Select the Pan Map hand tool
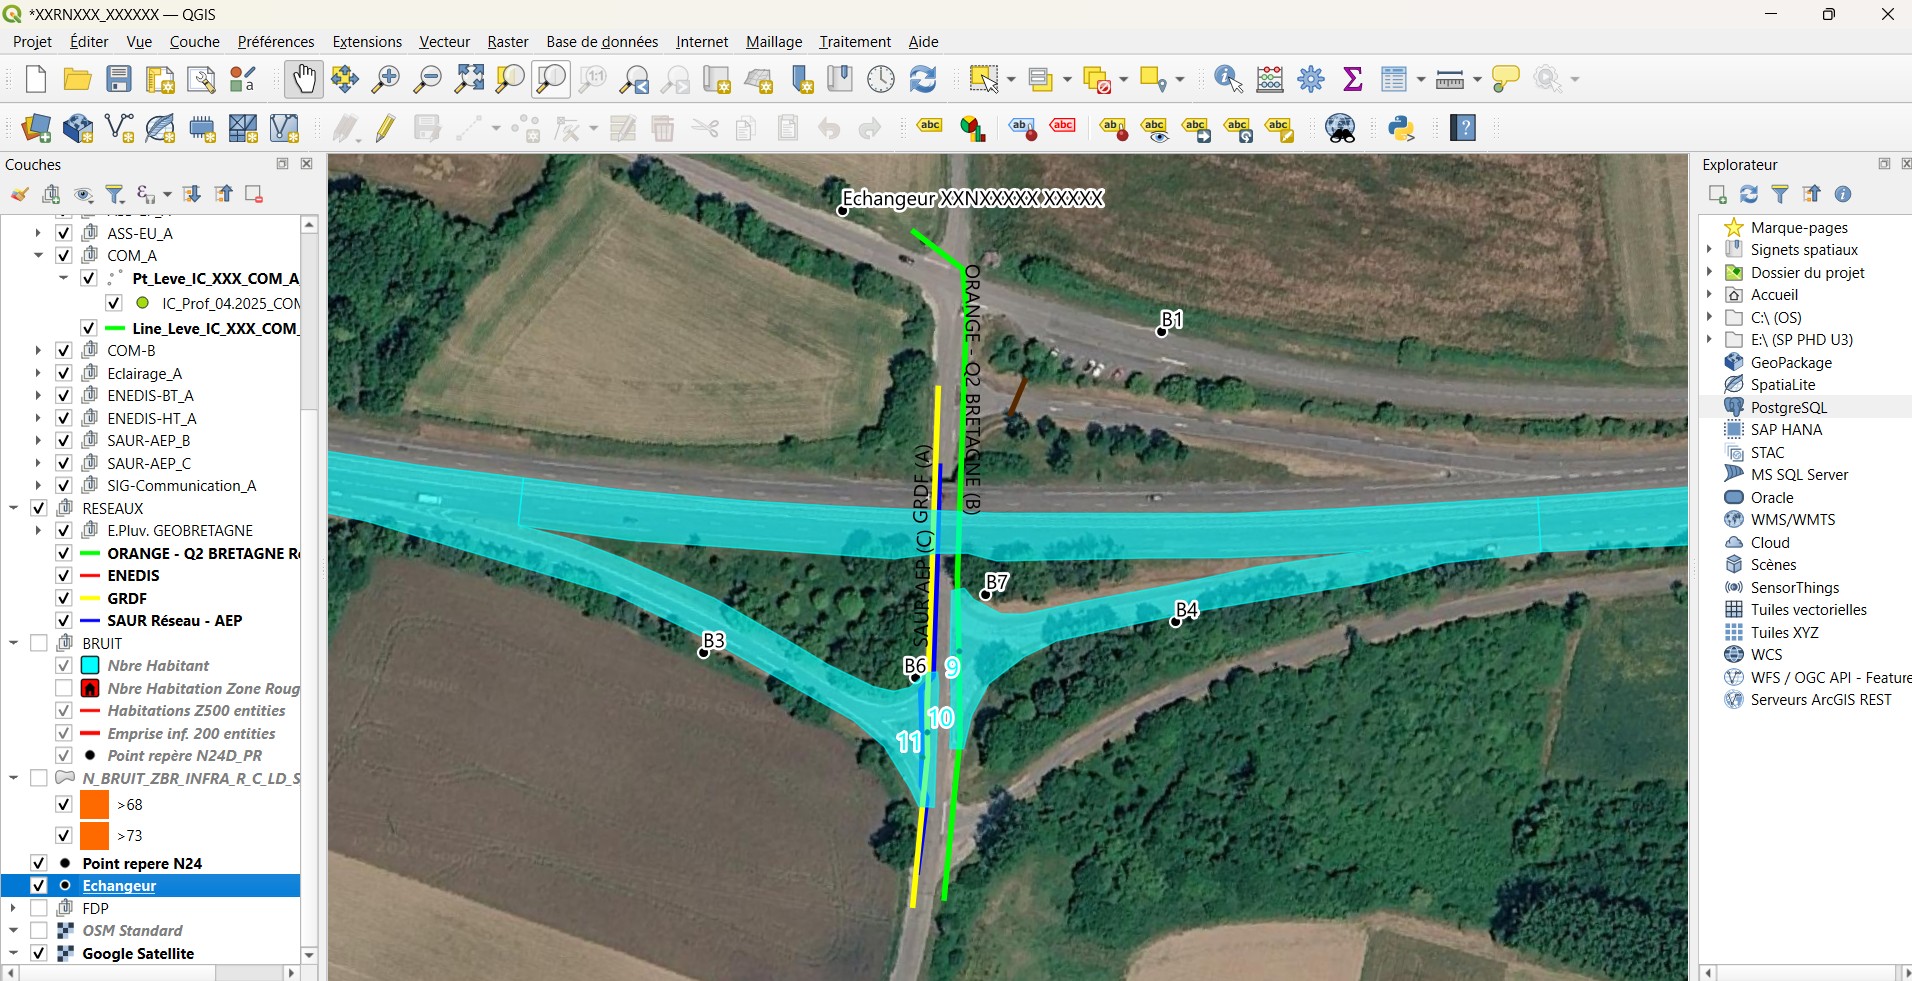Screen dimensions: 1912x981 tap(304, 79)
